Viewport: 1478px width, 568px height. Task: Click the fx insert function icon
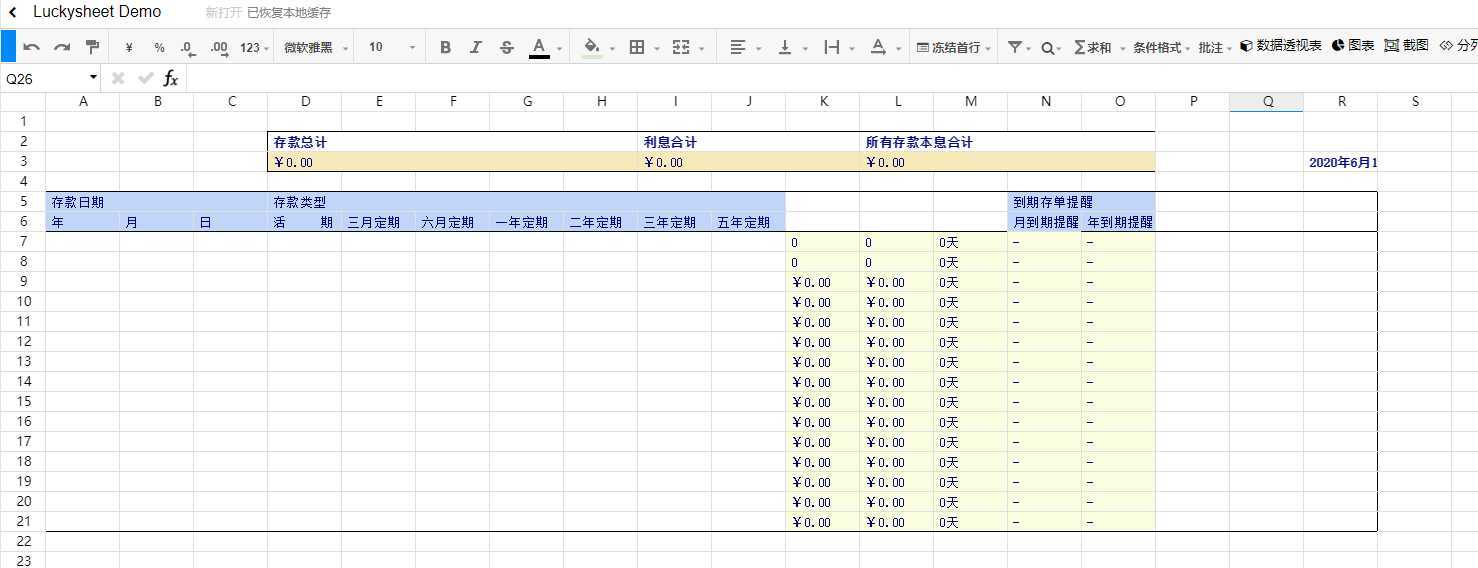171,77
